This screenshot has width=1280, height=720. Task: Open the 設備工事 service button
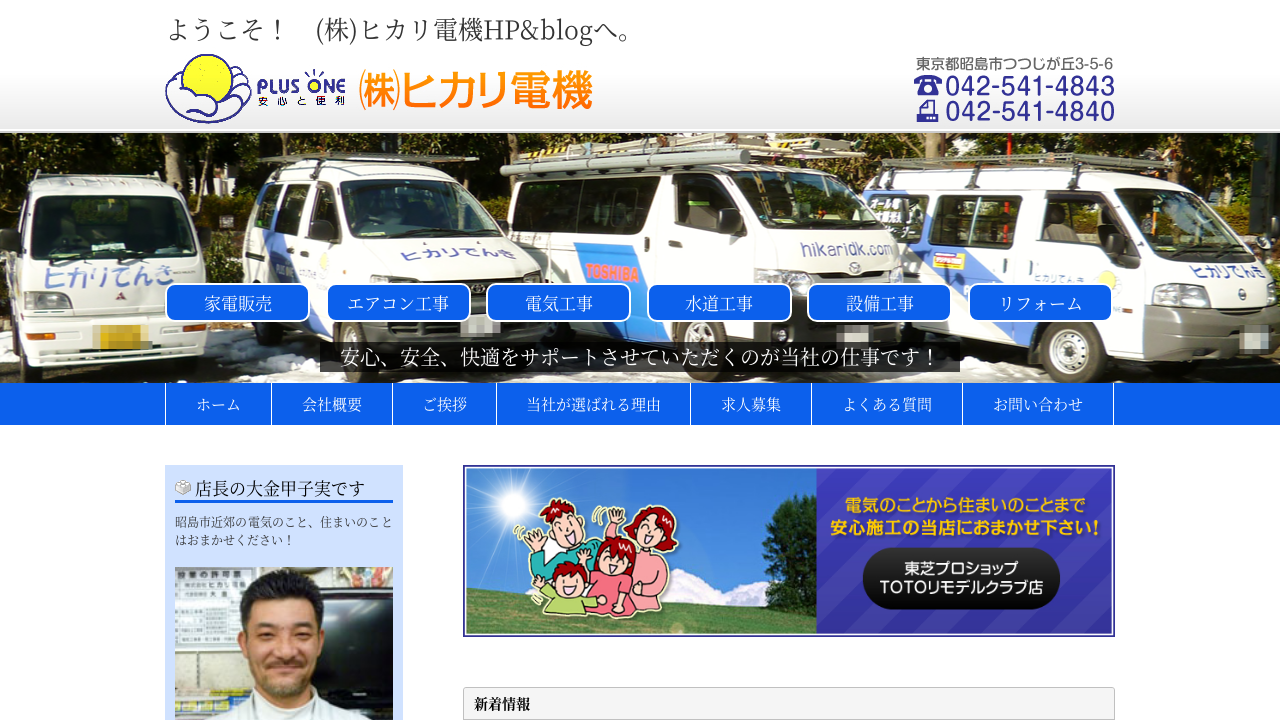pyautogui.click(x=879, y=303)
